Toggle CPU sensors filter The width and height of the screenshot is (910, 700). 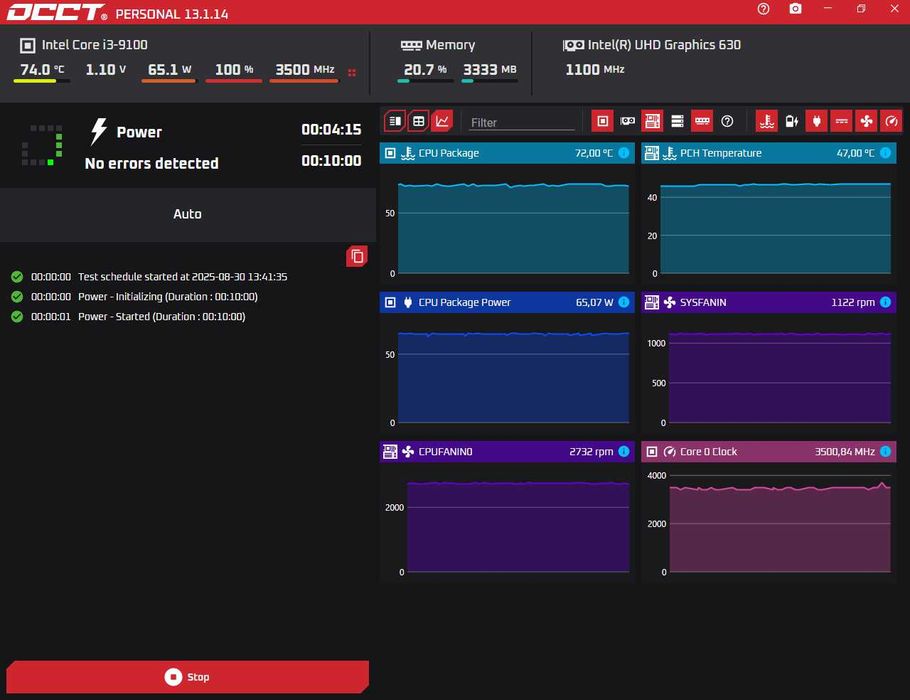(x=602, y=121)
